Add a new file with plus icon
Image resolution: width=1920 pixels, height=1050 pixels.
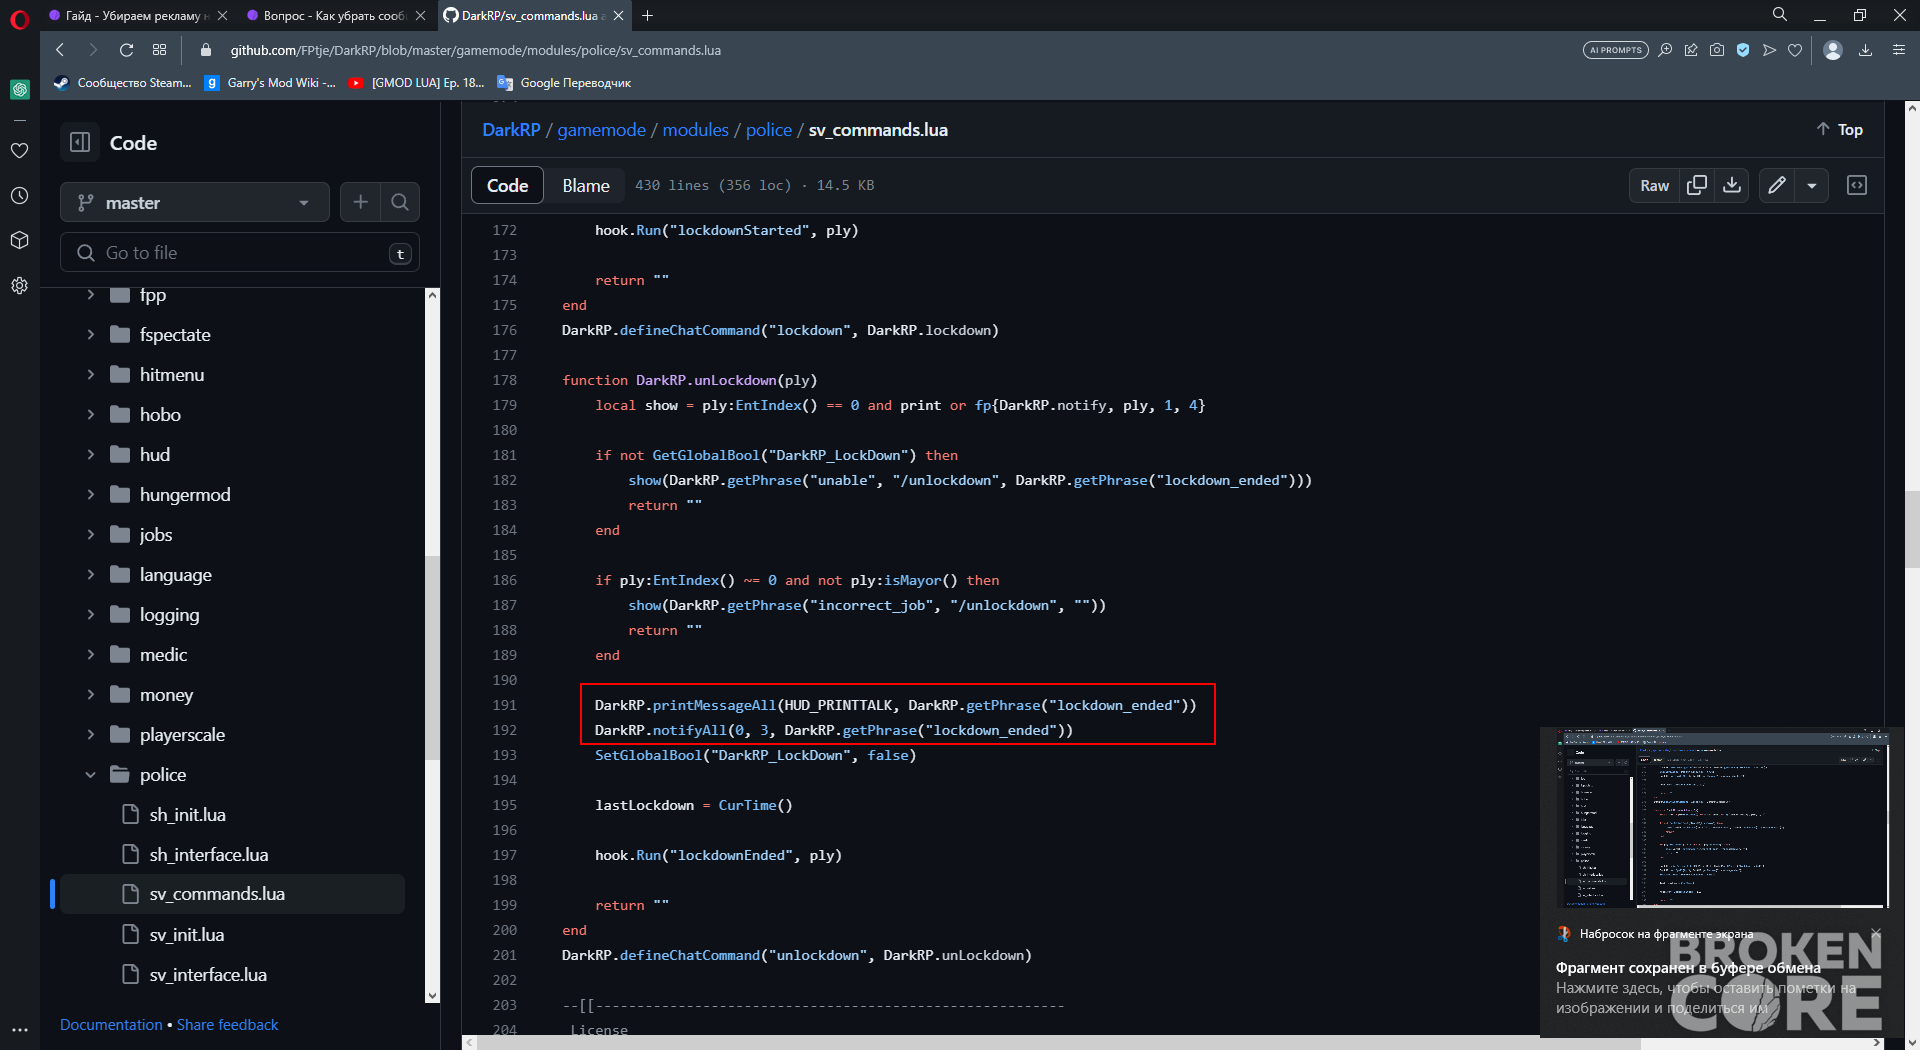pos(360,202)
